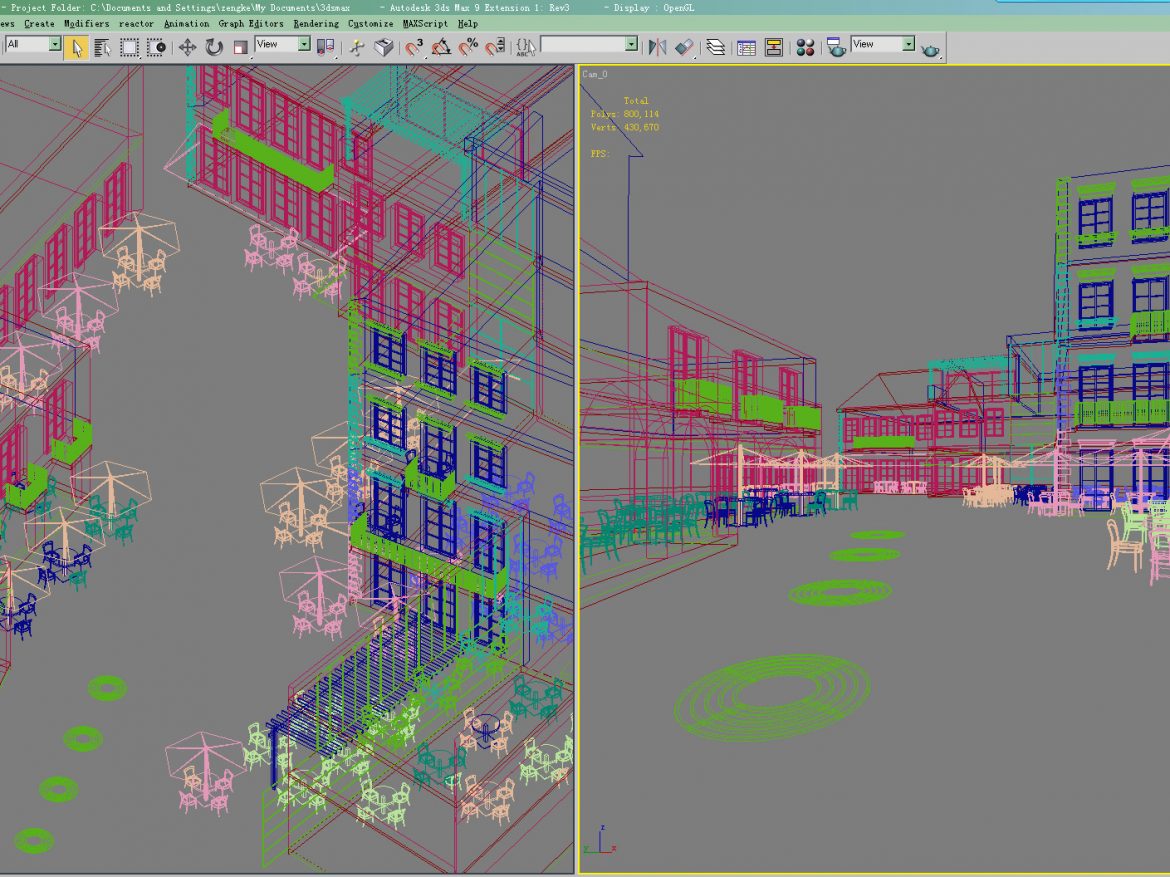This screenshot has width=1170, height=877.
Task: Activate the Select Object arrow tool
Action: tap(78, 45)
